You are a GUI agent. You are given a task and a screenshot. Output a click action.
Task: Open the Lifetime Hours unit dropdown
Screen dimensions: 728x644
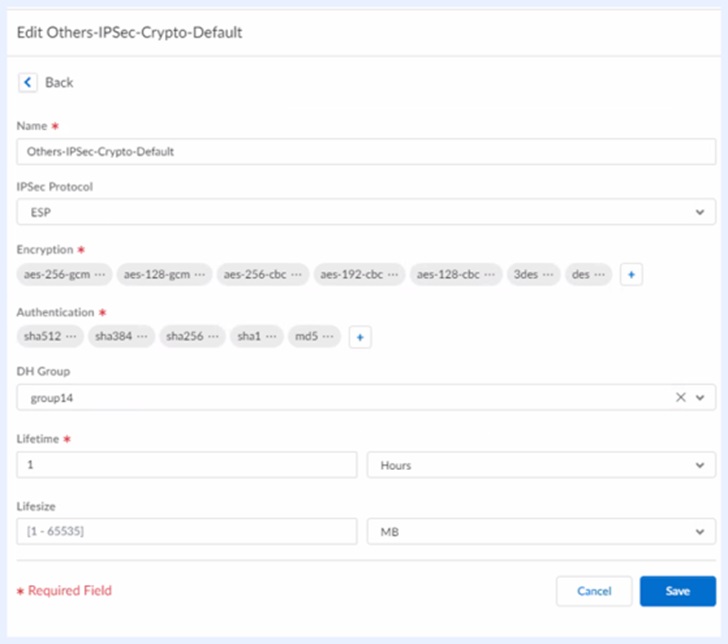541,465
